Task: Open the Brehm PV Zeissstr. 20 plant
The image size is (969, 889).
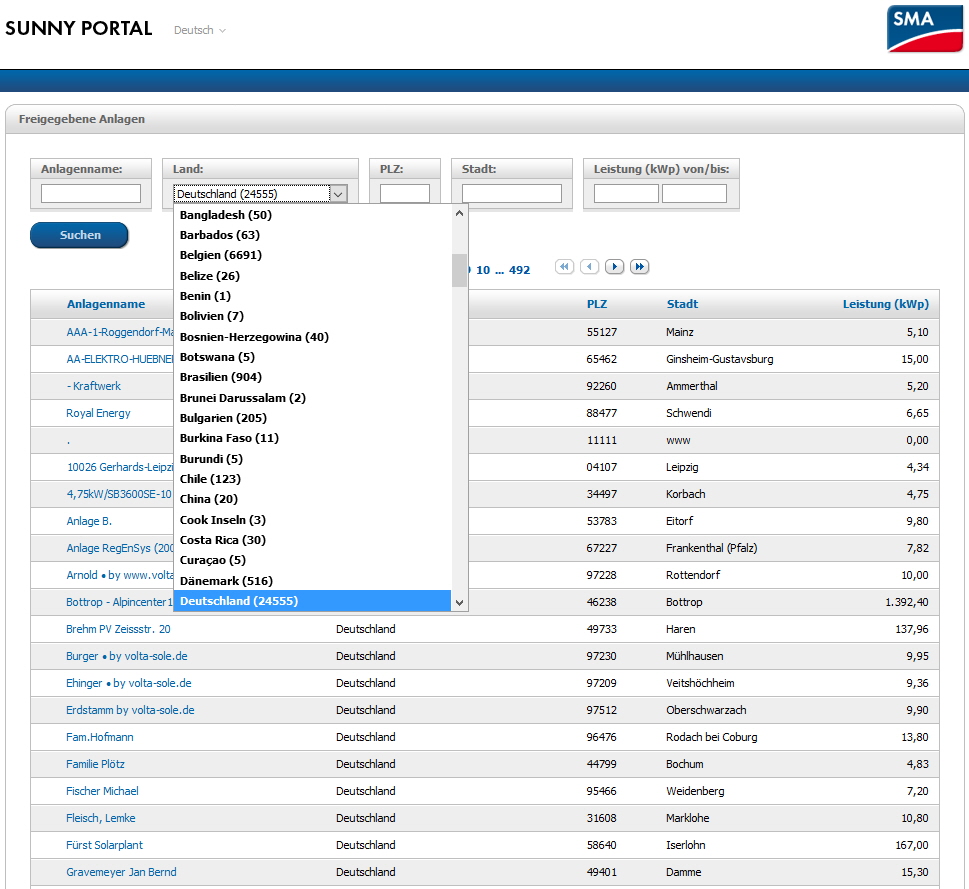Action: (118, 629)
